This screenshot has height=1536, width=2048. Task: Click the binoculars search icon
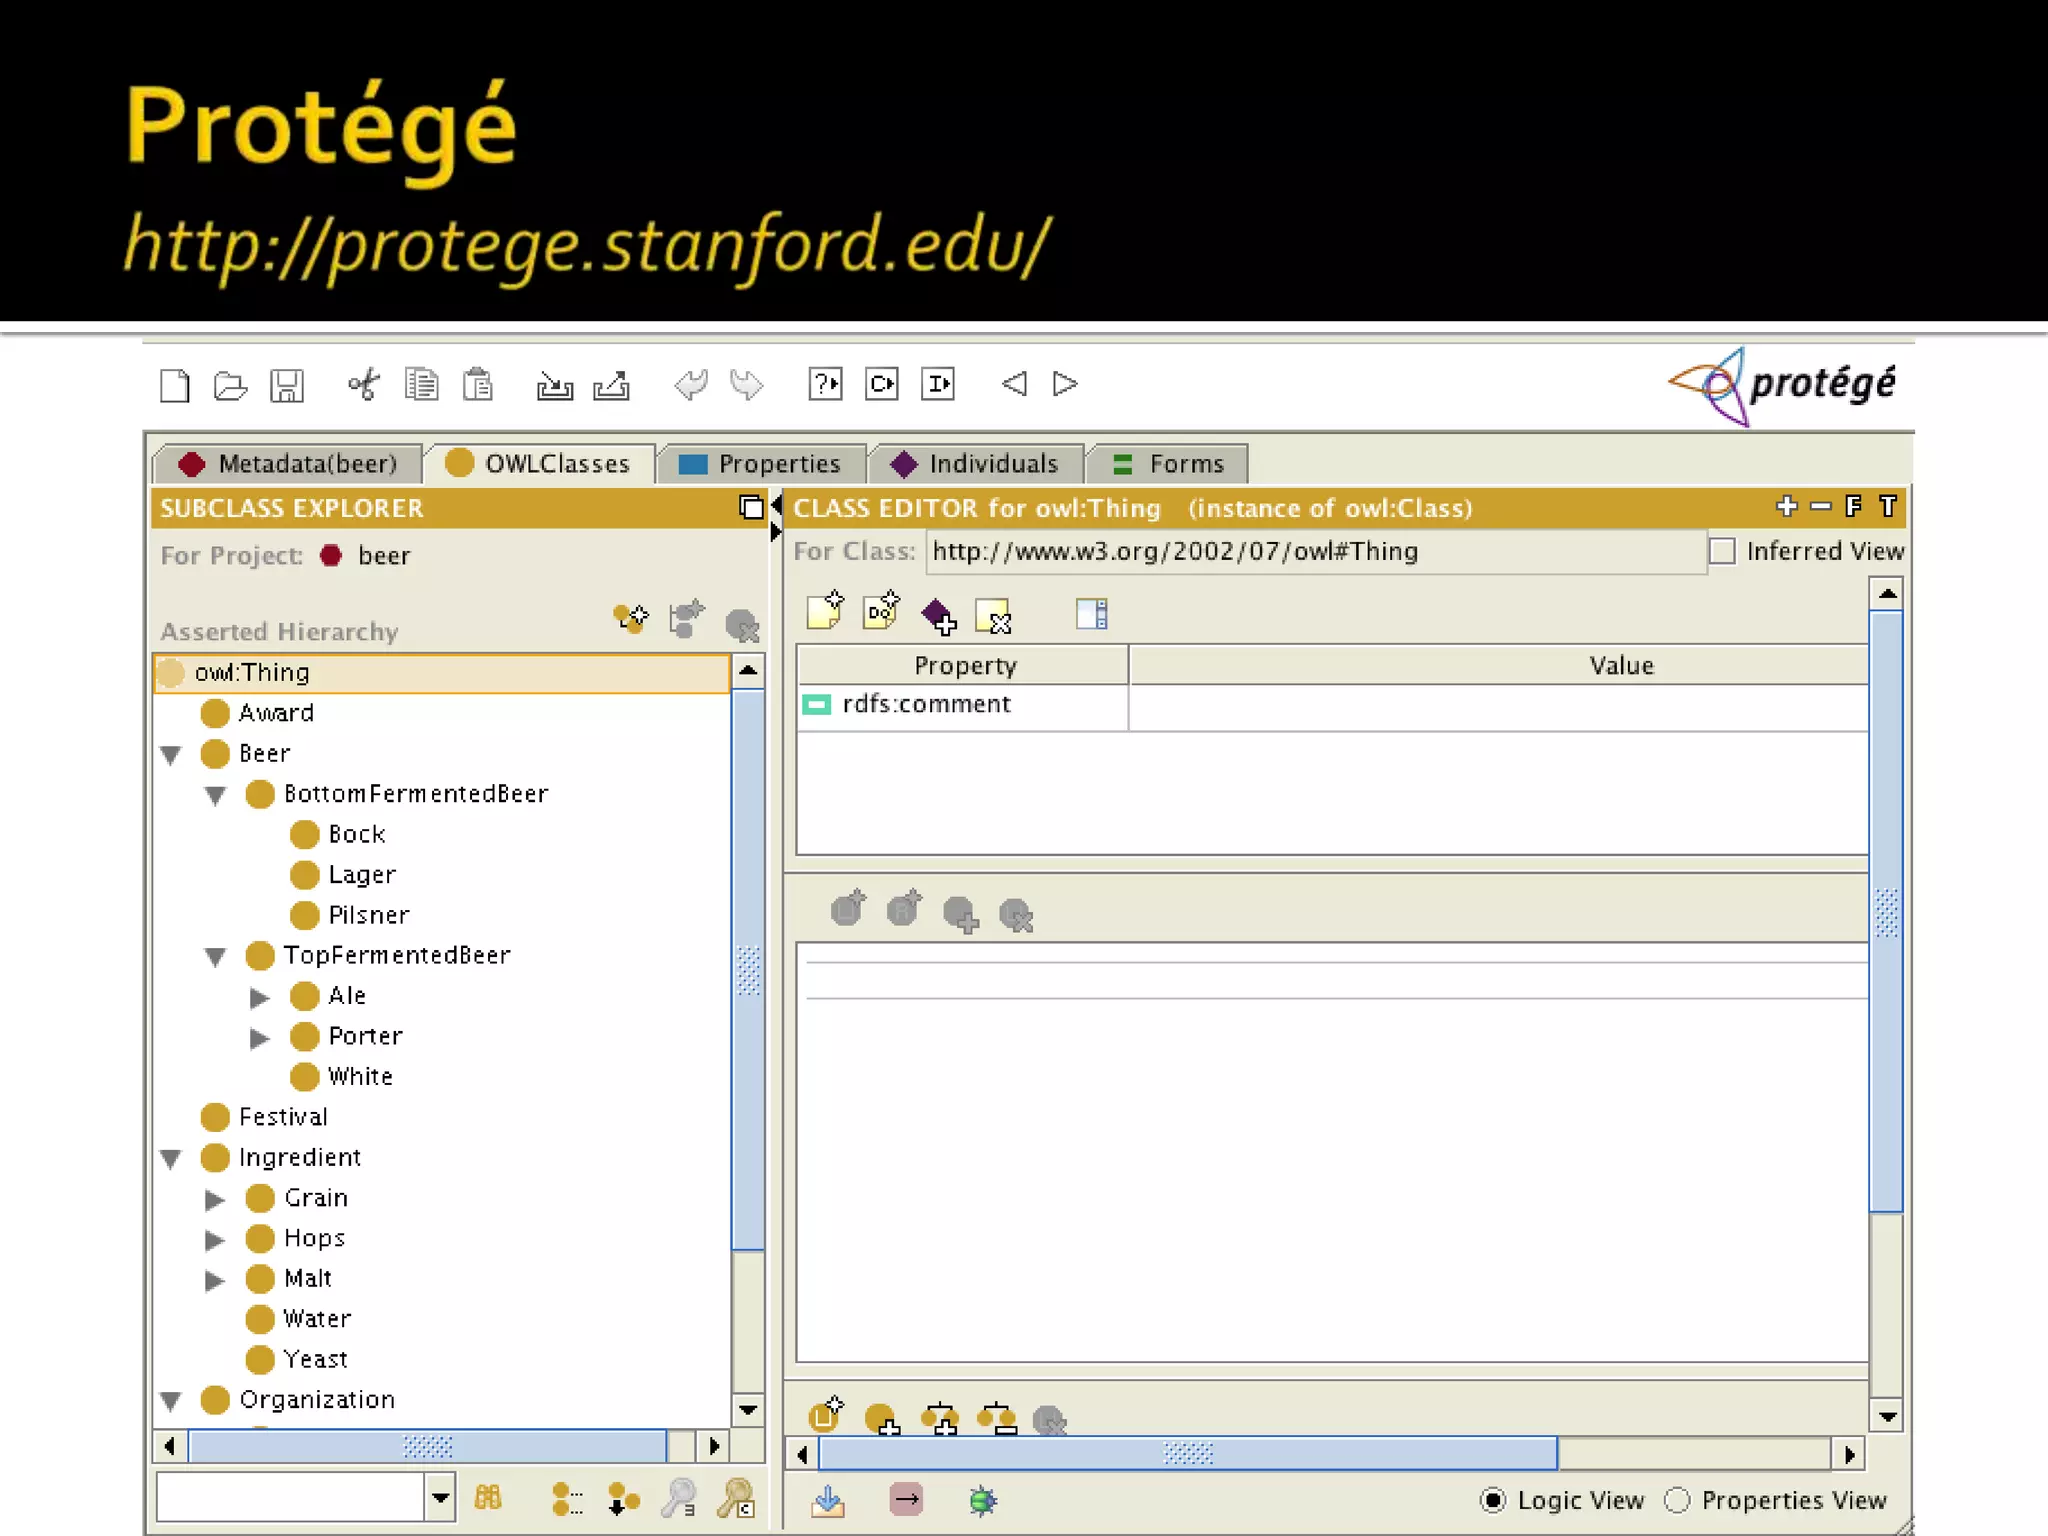[x=488, y=1497]
